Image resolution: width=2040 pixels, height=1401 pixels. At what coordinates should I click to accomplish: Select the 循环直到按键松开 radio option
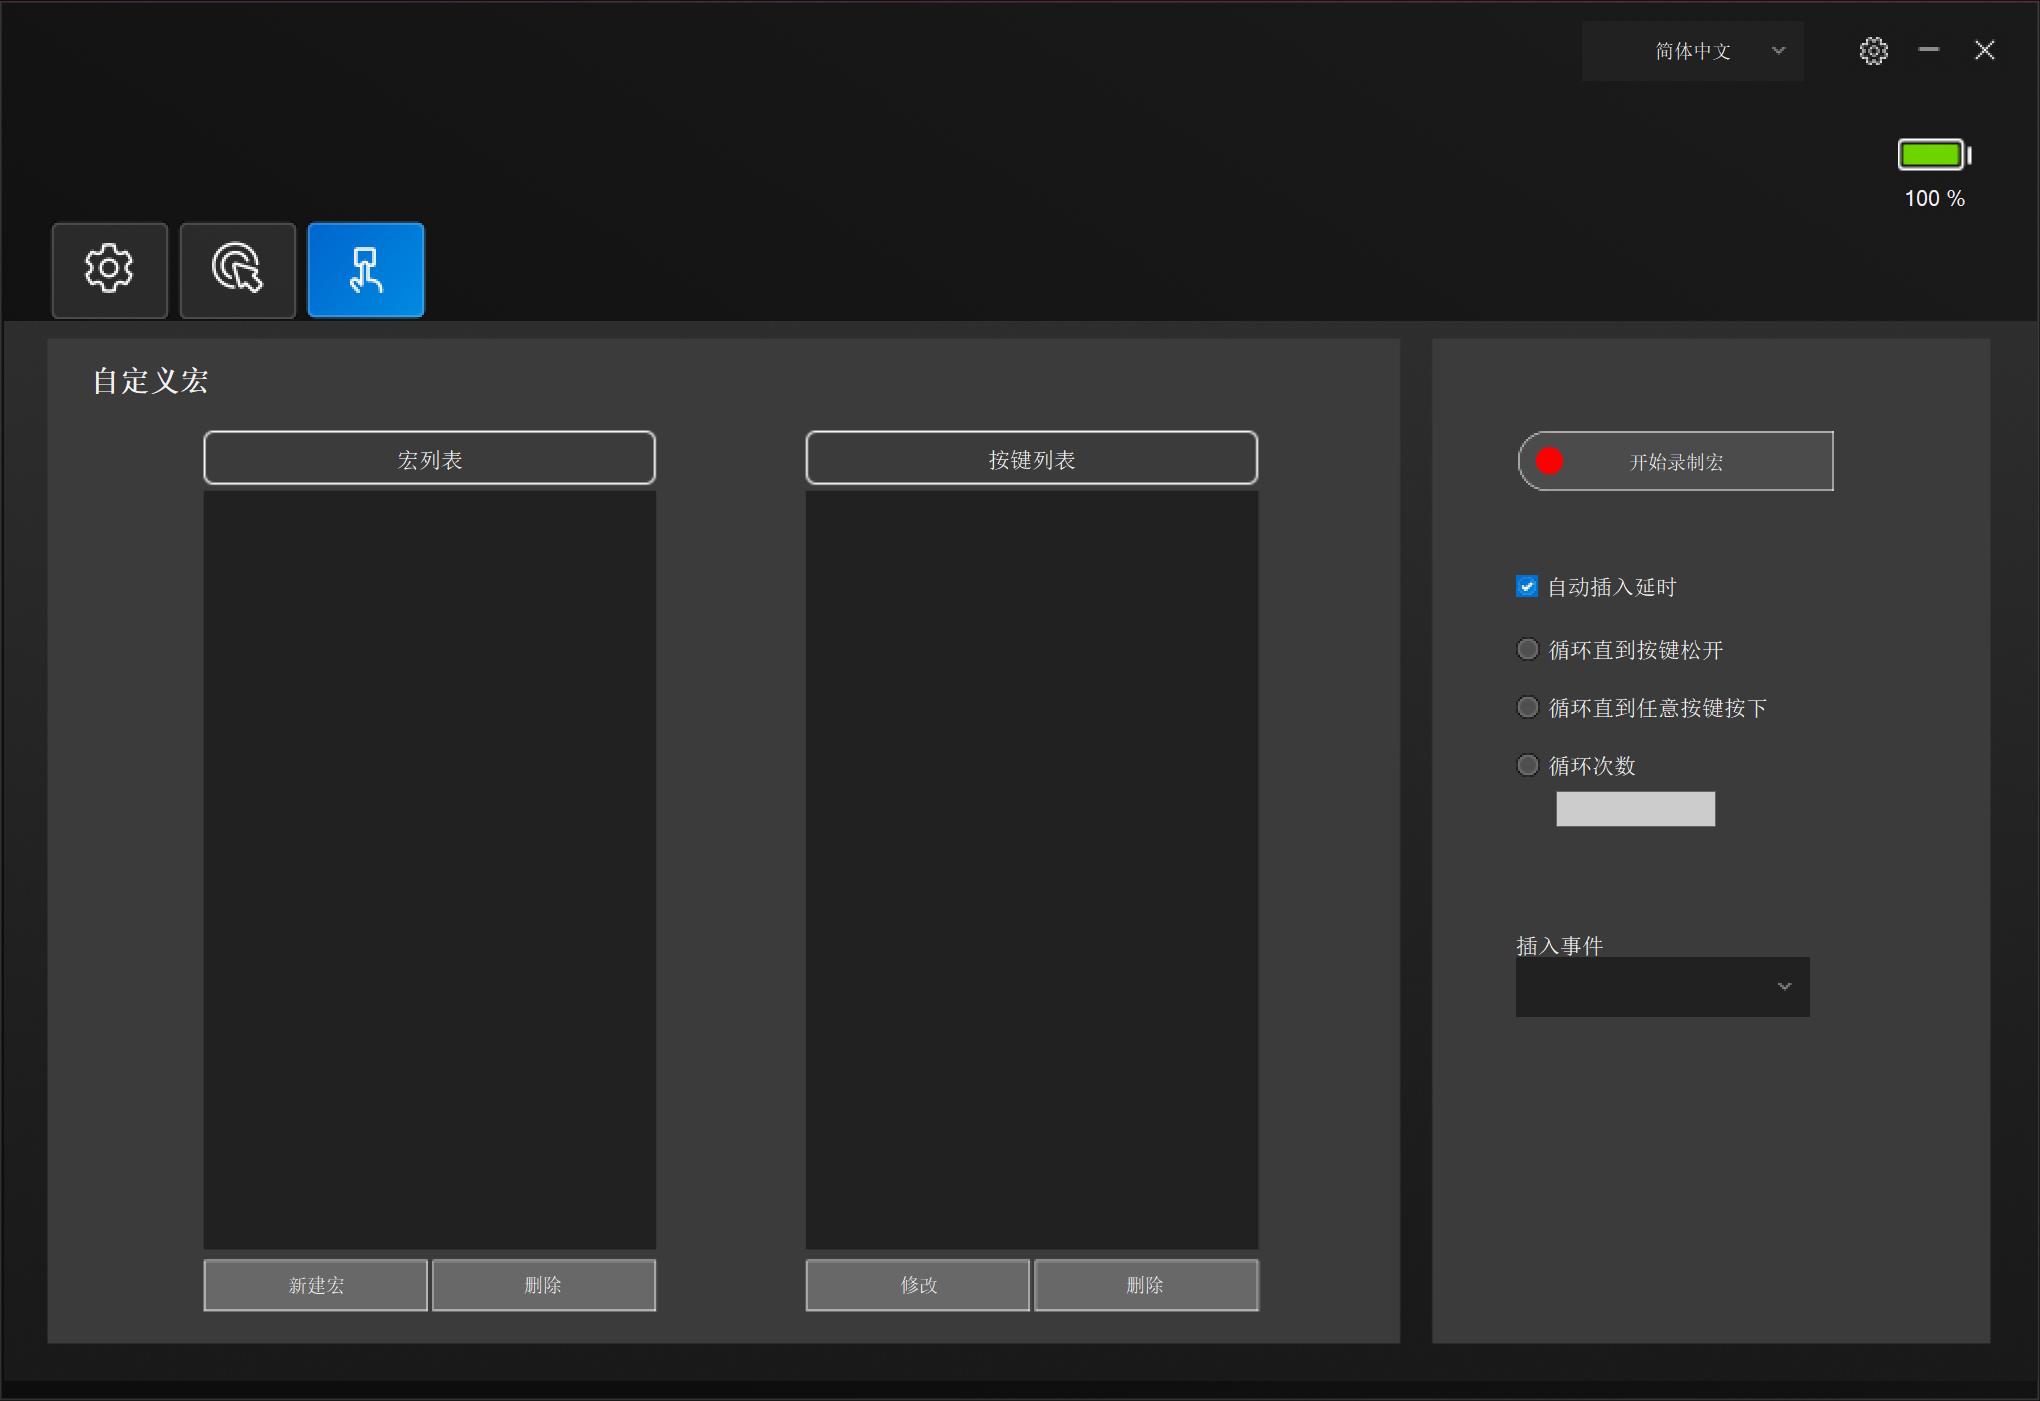[x=1528, y=650]
